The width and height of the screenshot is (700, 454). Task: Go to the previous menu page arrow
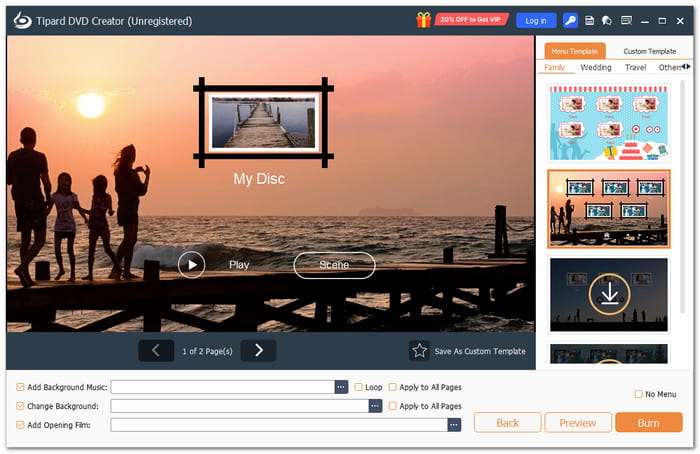point(155,350)
